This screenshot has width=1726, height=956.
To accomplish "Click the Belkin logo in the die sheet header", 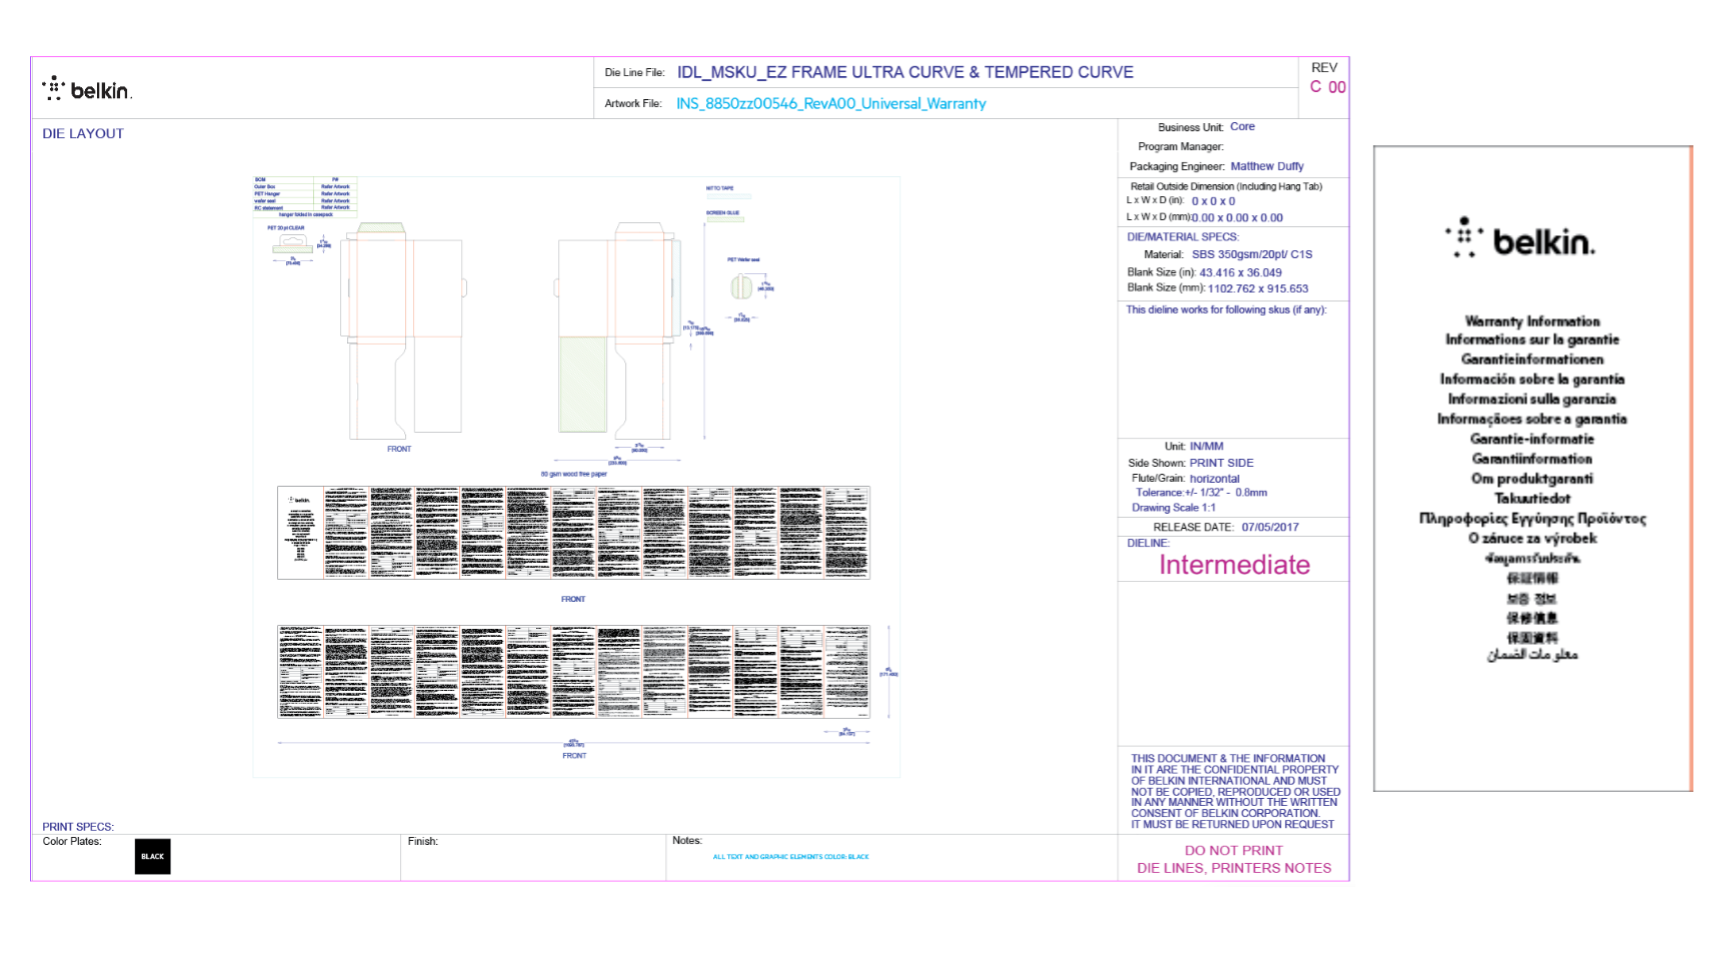I will pos(87,89).
